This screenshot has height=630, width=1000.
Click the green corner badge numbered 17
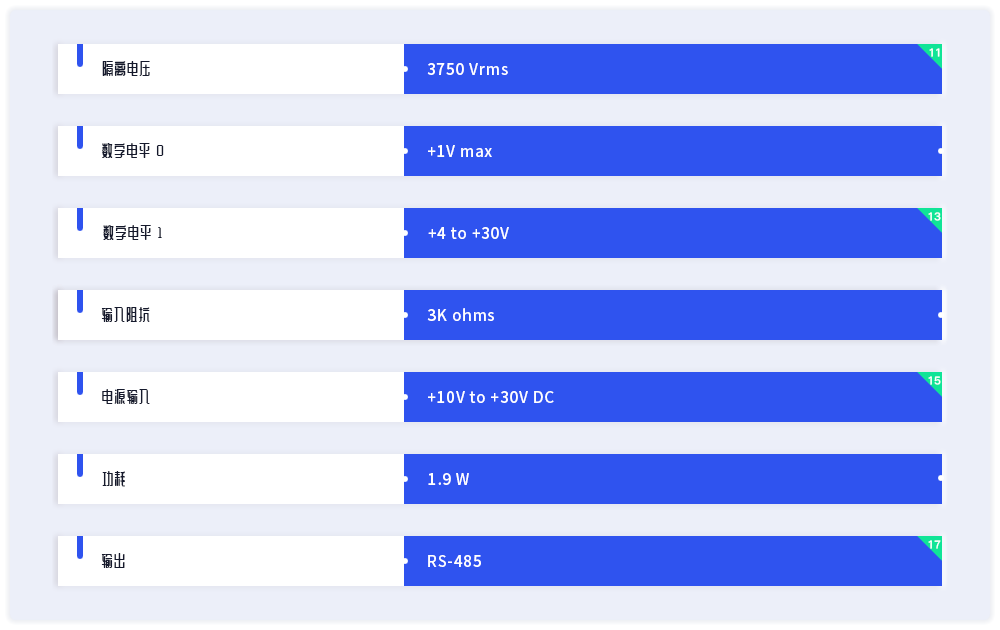click(934, 544)
